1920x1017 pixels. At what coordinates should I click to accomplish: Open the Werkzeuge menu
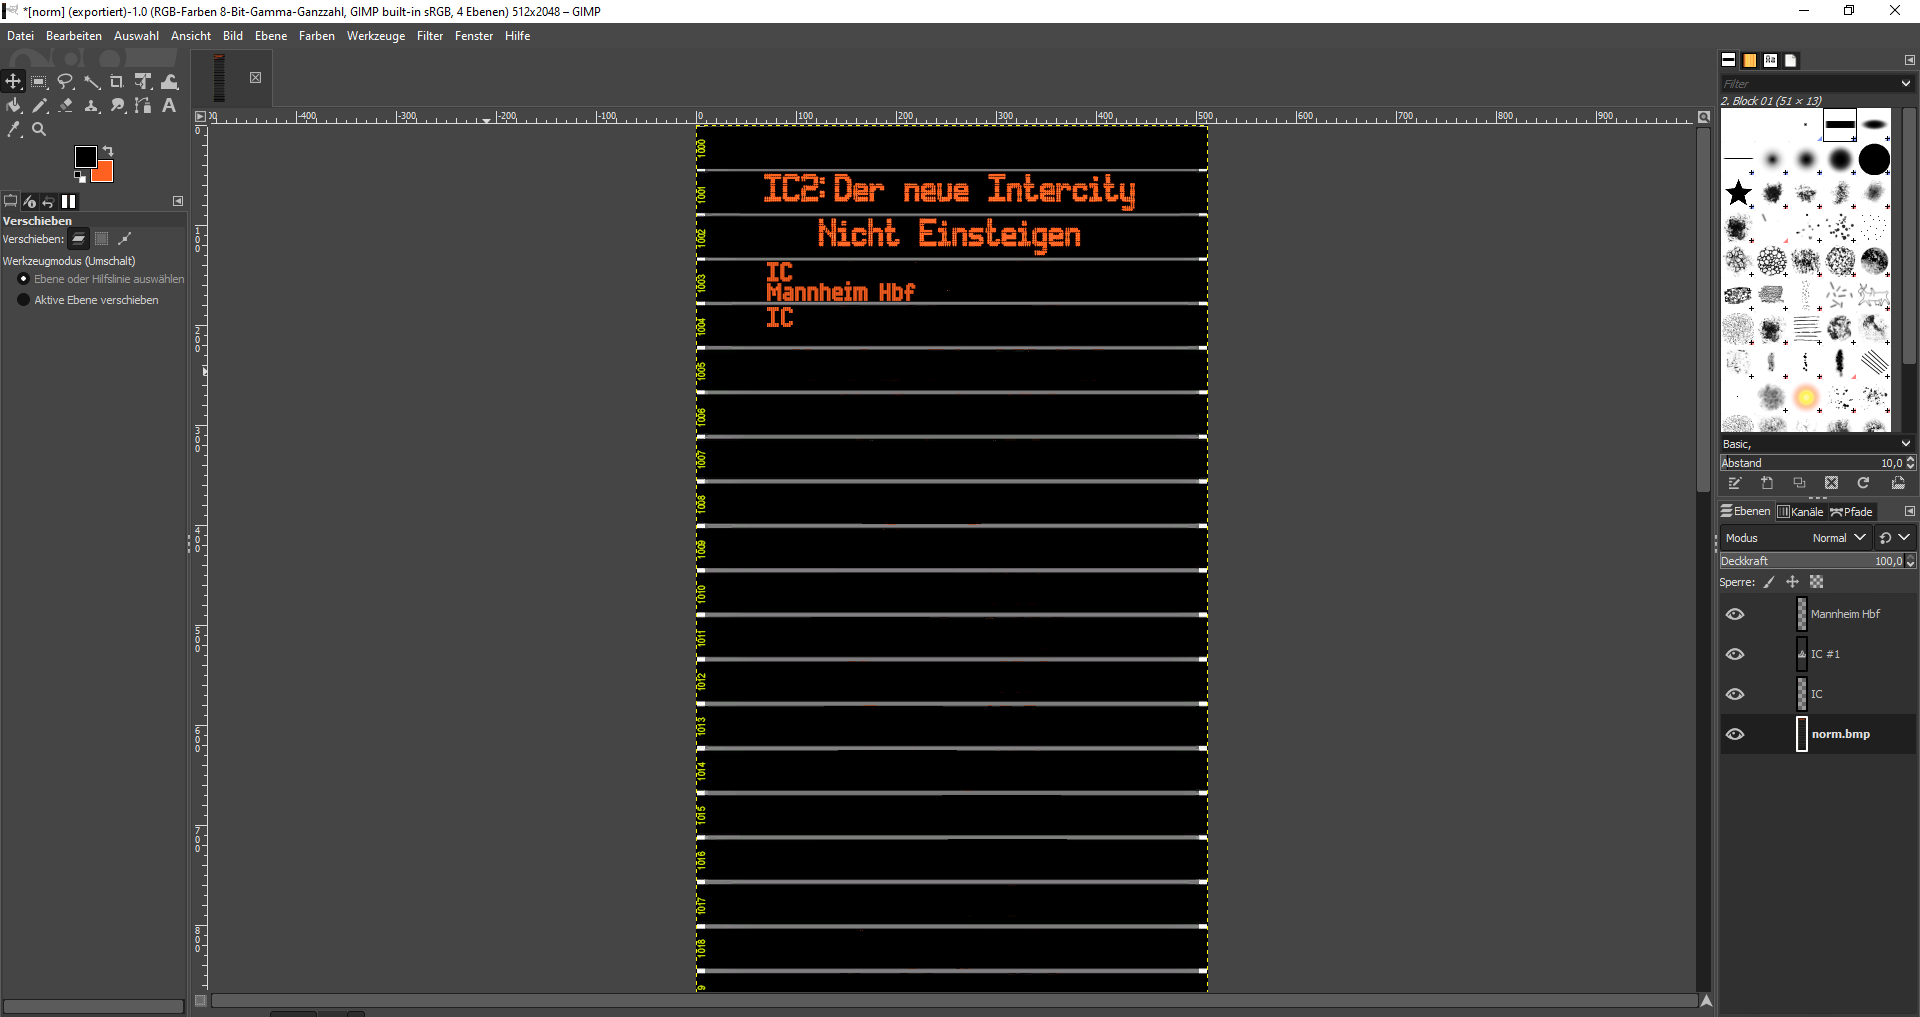click(376, 36)
